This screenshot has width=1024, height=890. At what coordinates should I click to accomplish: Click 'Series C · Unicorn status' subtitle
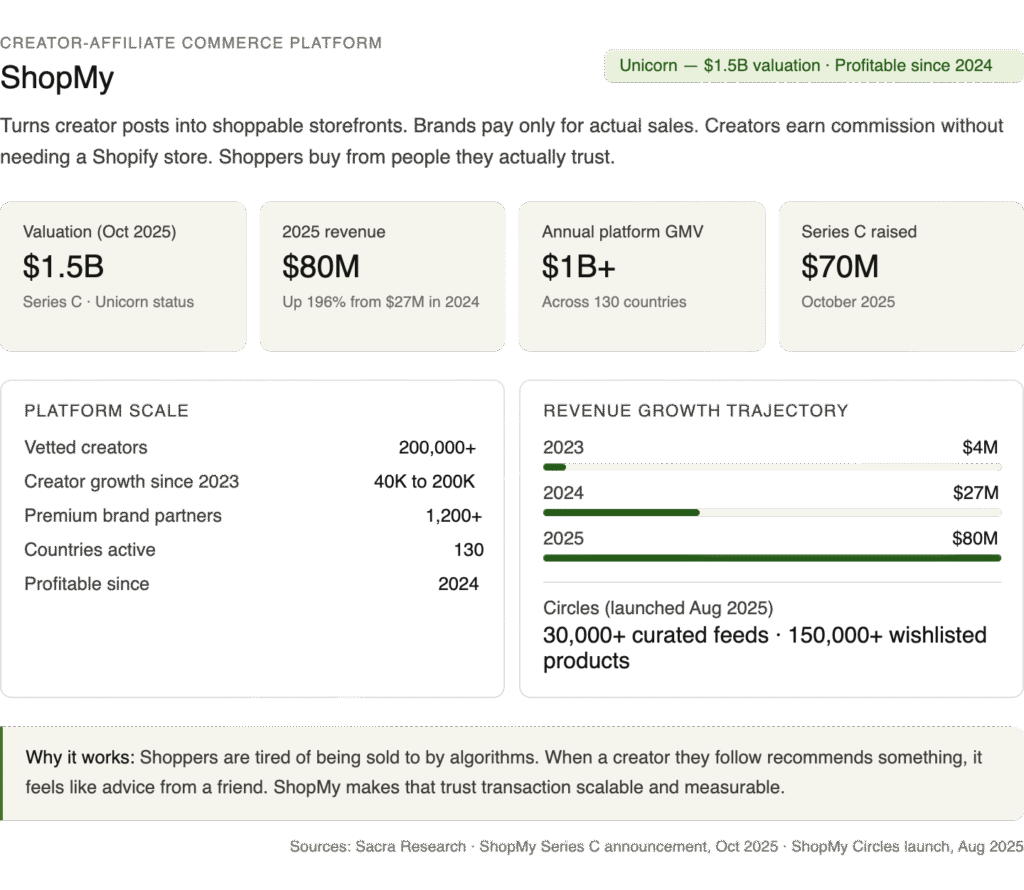[108, 302]
